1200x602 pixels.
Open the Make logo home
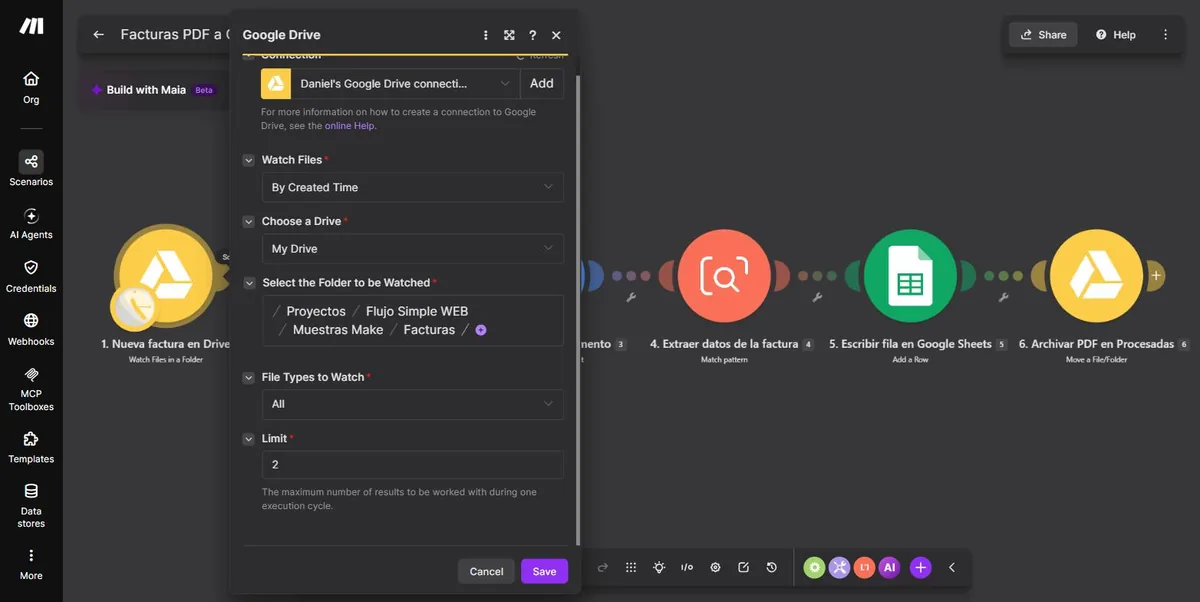(x=31, y=26)
